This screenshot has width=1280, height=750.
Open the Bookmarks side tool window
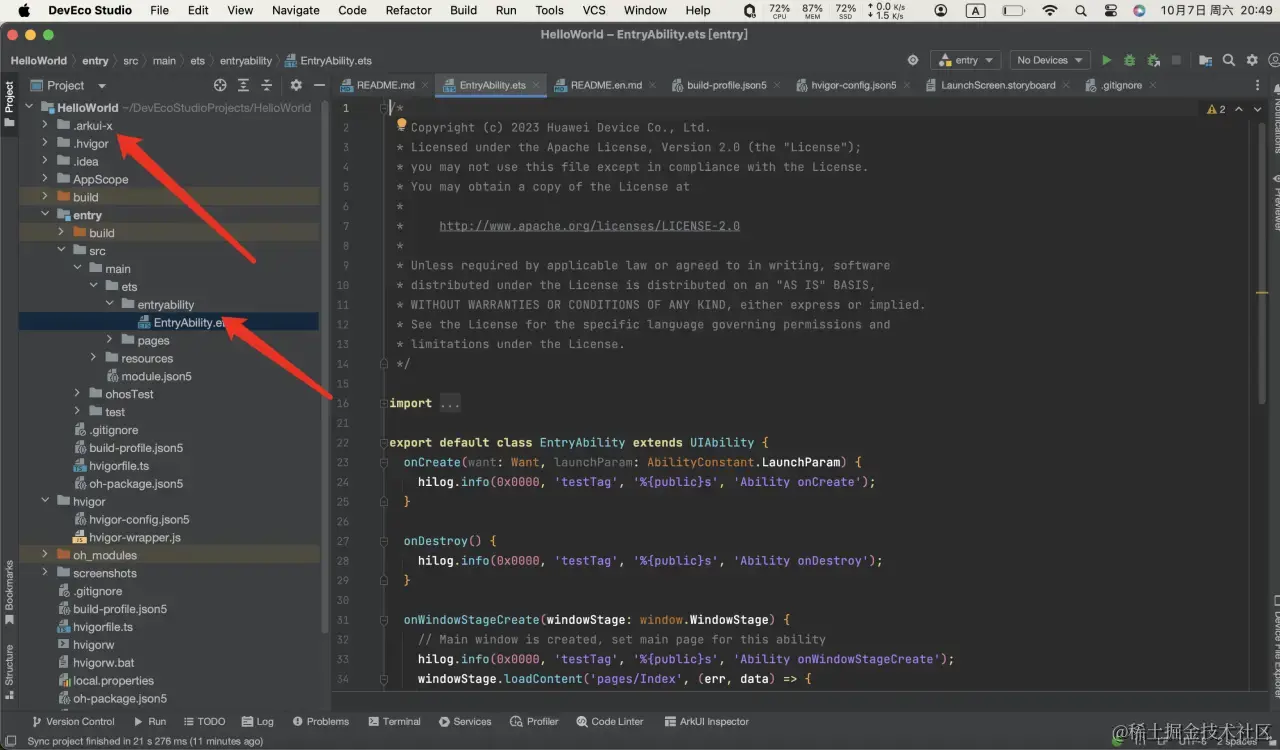coord(9,591)
